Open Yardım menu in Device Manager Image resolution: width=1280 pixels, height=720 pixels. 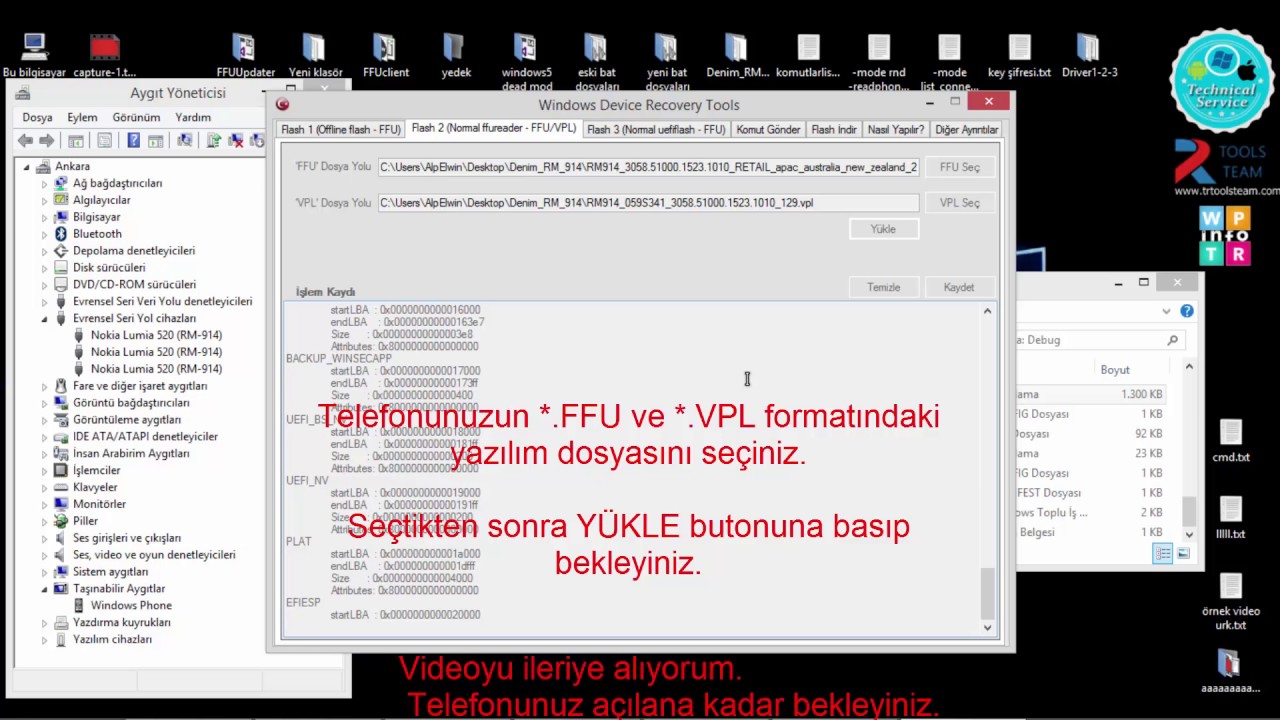193,117
